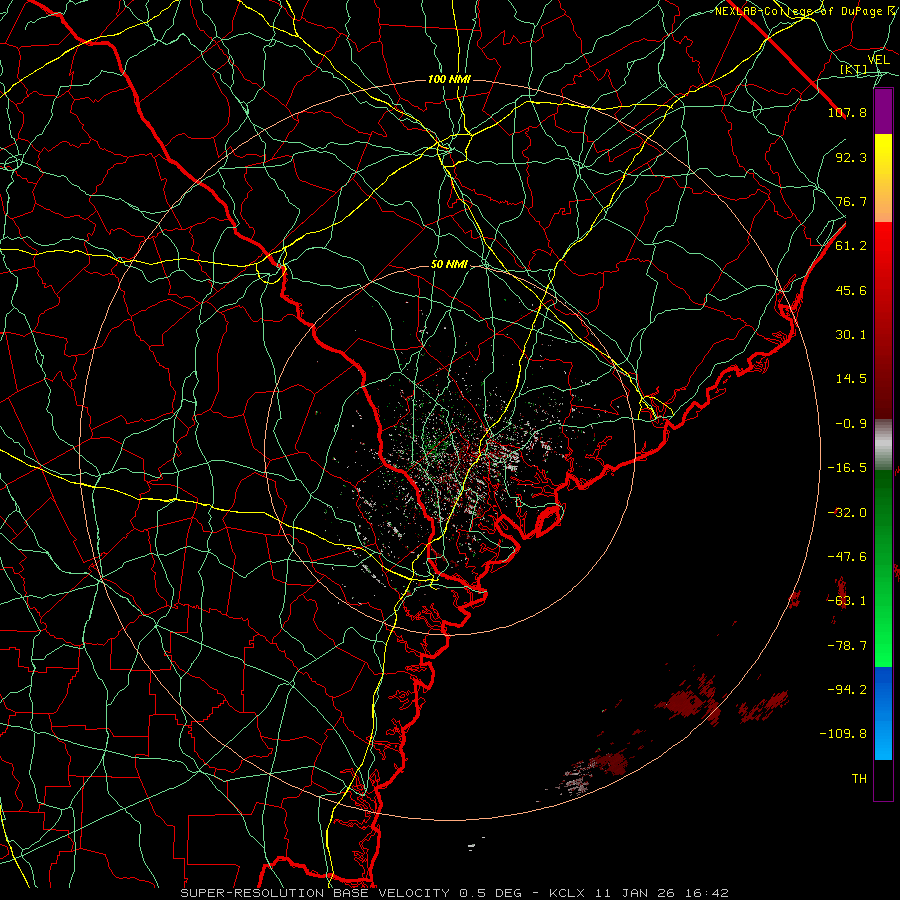Screen dimensions: 900x900
Task: Click the gray-white segment of the color bar
Action: [x=883, y=445]
